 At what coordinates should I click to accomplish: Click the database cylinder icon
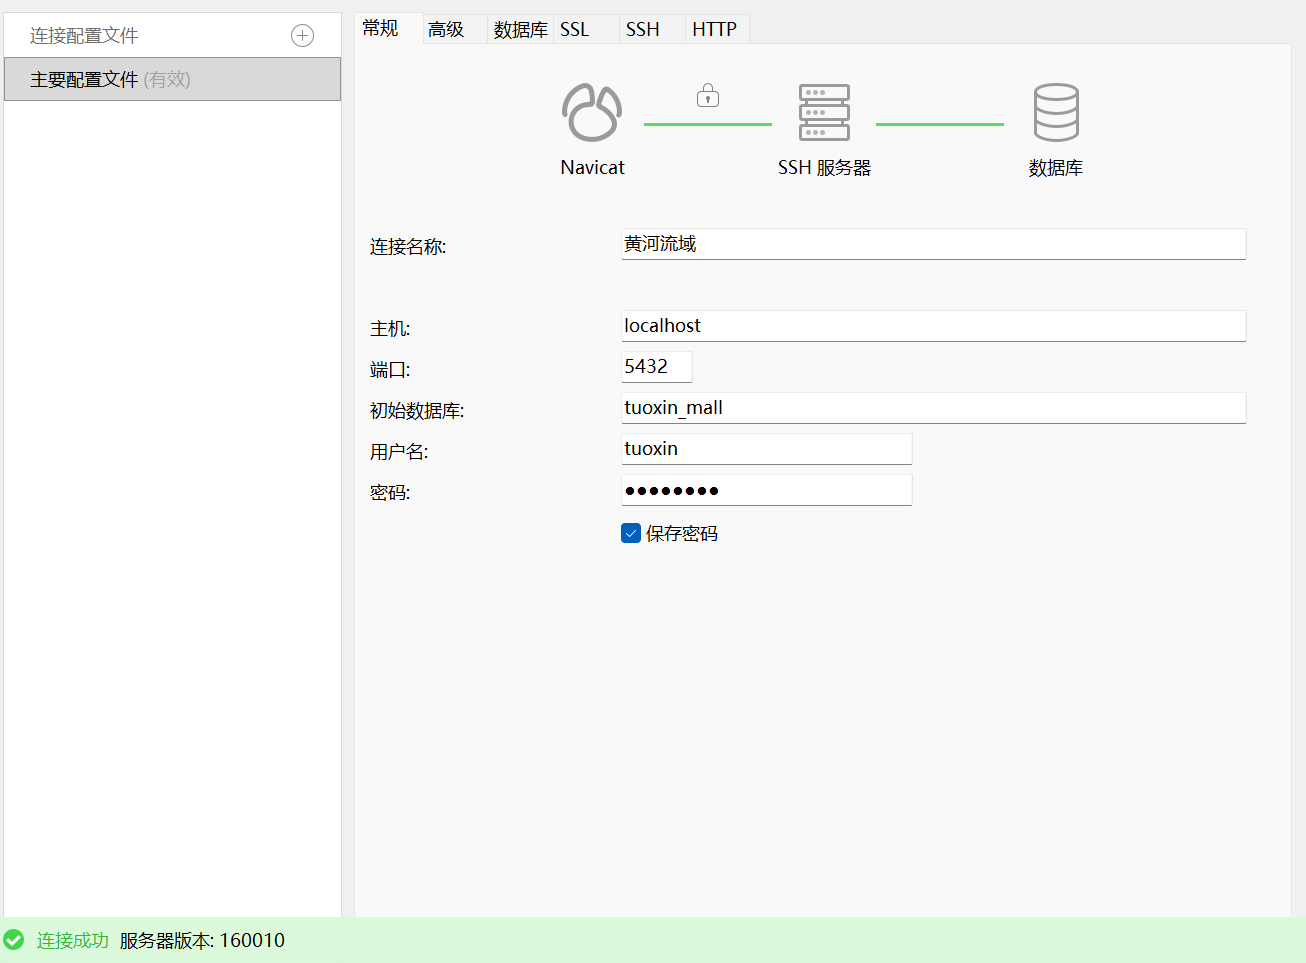click(1056, 112)
